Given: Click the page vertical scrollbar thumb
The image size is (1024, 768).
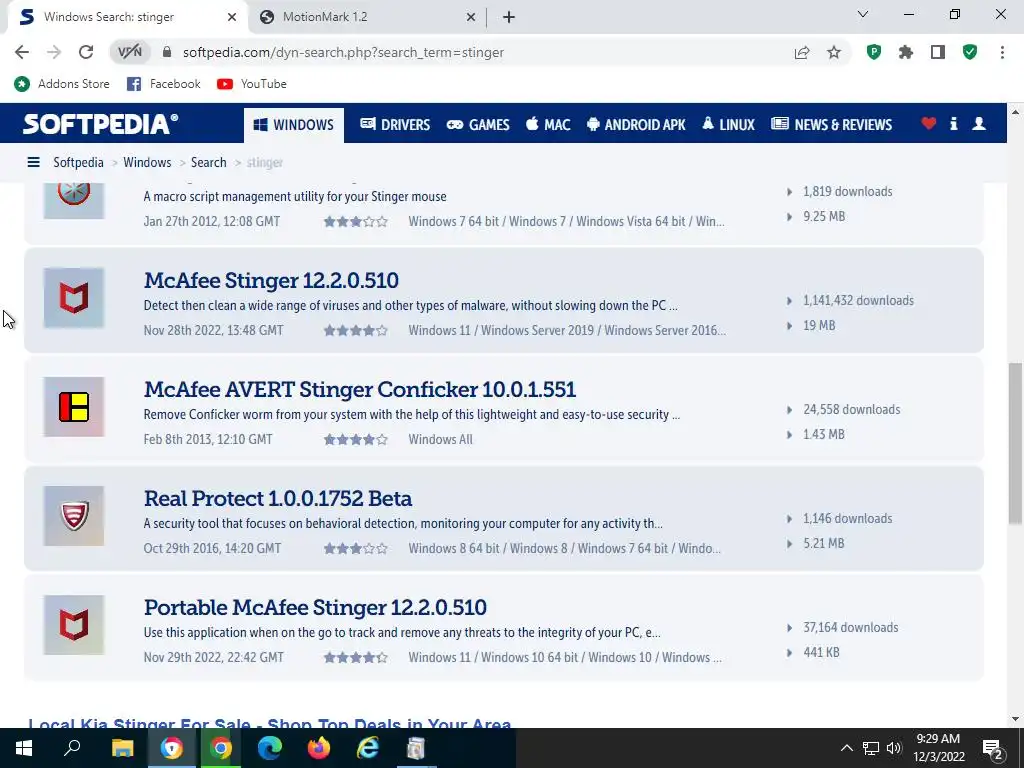Looking at the screenshot, I should tap(1015, 442).
